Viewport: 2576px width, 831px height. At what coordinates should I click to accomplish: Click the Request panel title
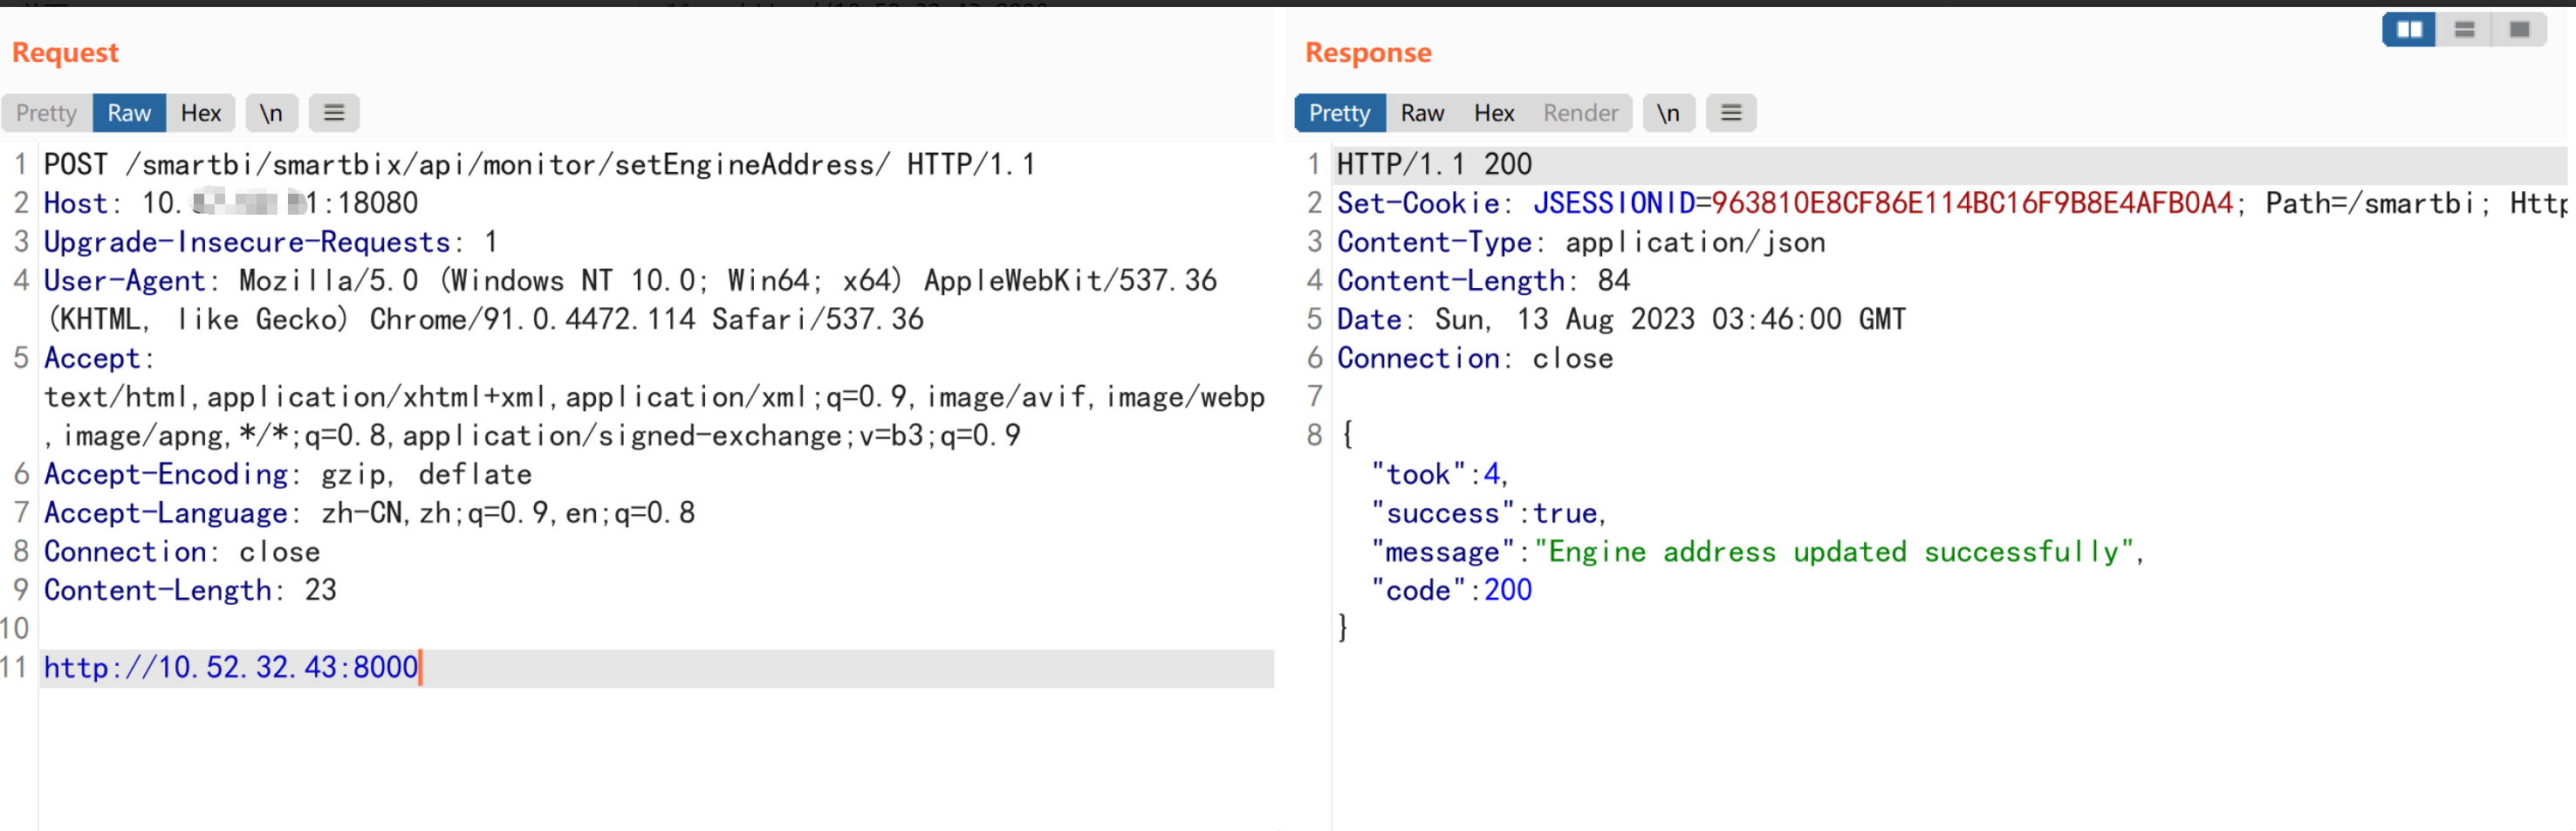coord(65,52)
